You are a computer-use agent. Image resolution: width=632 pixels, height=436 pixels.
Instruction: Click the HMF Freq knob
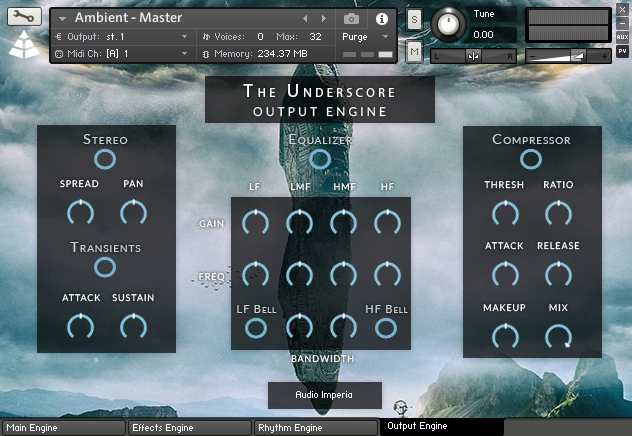(x=343, y=275)
